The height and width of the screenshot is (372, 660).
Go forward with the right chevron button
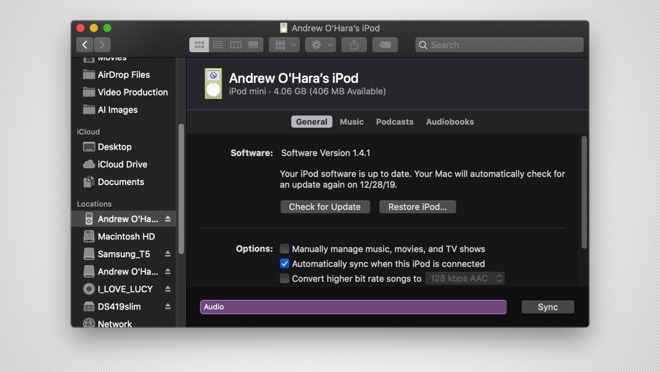102,45
